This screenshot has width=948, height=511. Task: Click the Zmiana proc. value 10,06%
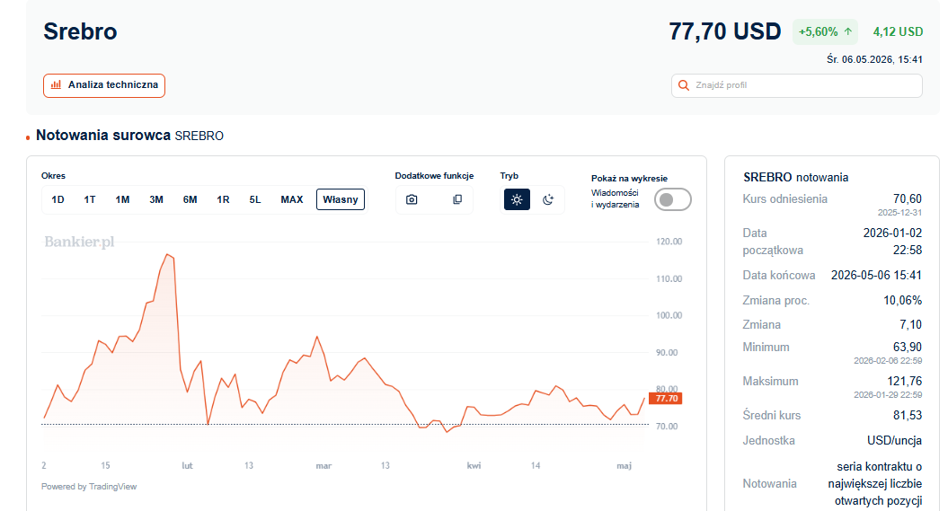click(903, 301)
